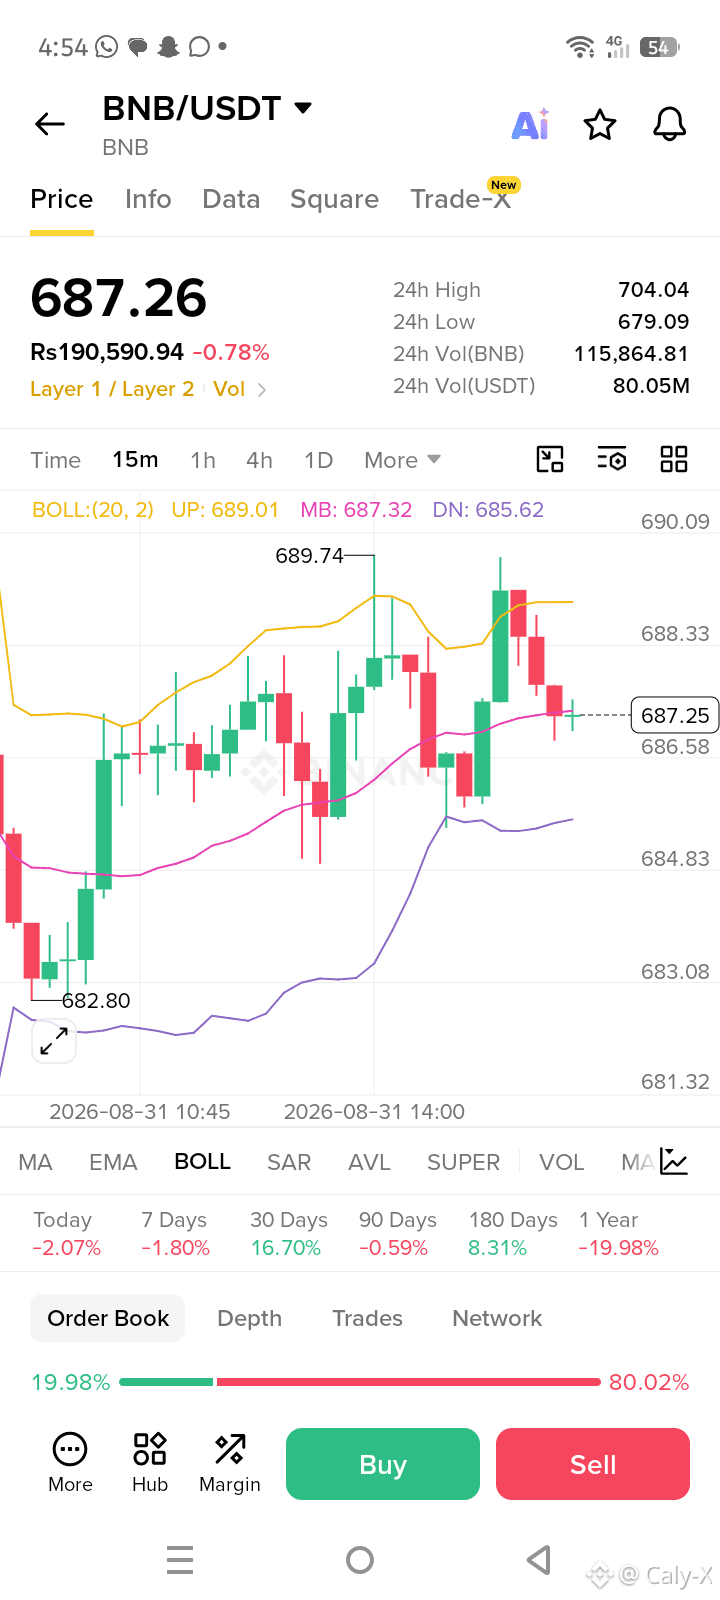Viewport: 720px width, 1600px height.
Task: Select the 180 Days 8.31% performance
Action: pos(513,1234)
